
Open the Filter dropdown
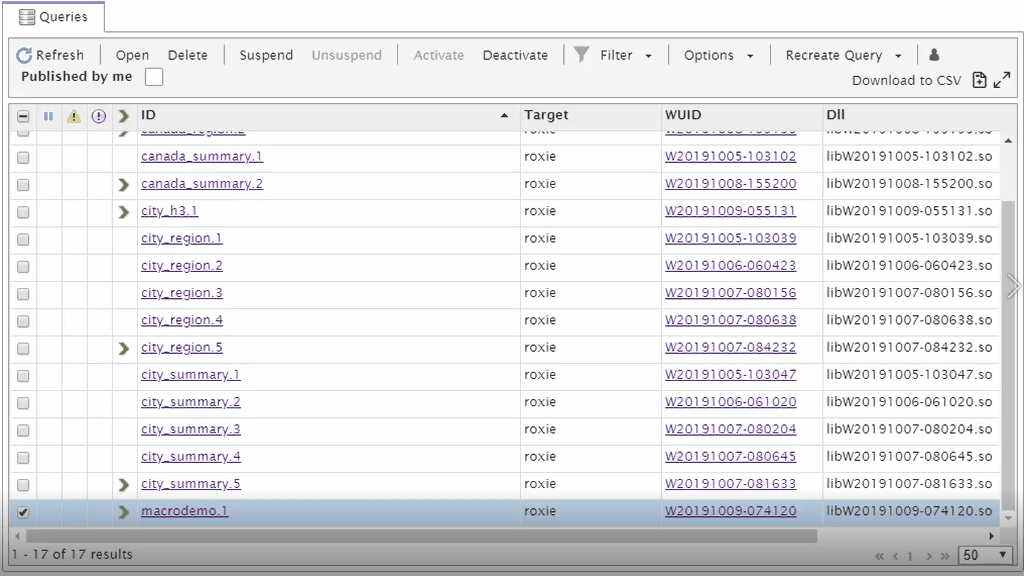648,56
